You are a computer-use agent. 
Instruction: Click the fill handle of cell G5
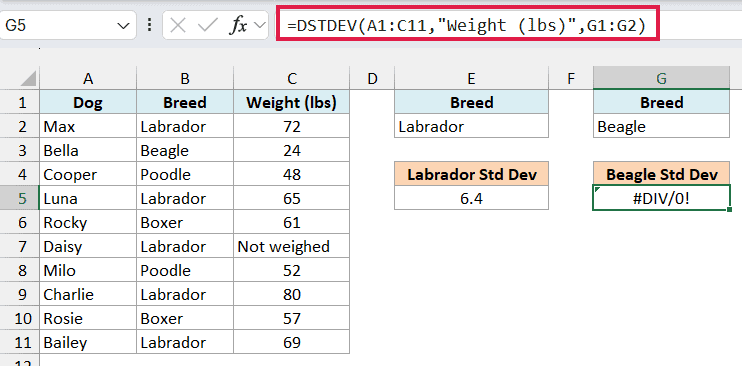[x=729, y=209]
